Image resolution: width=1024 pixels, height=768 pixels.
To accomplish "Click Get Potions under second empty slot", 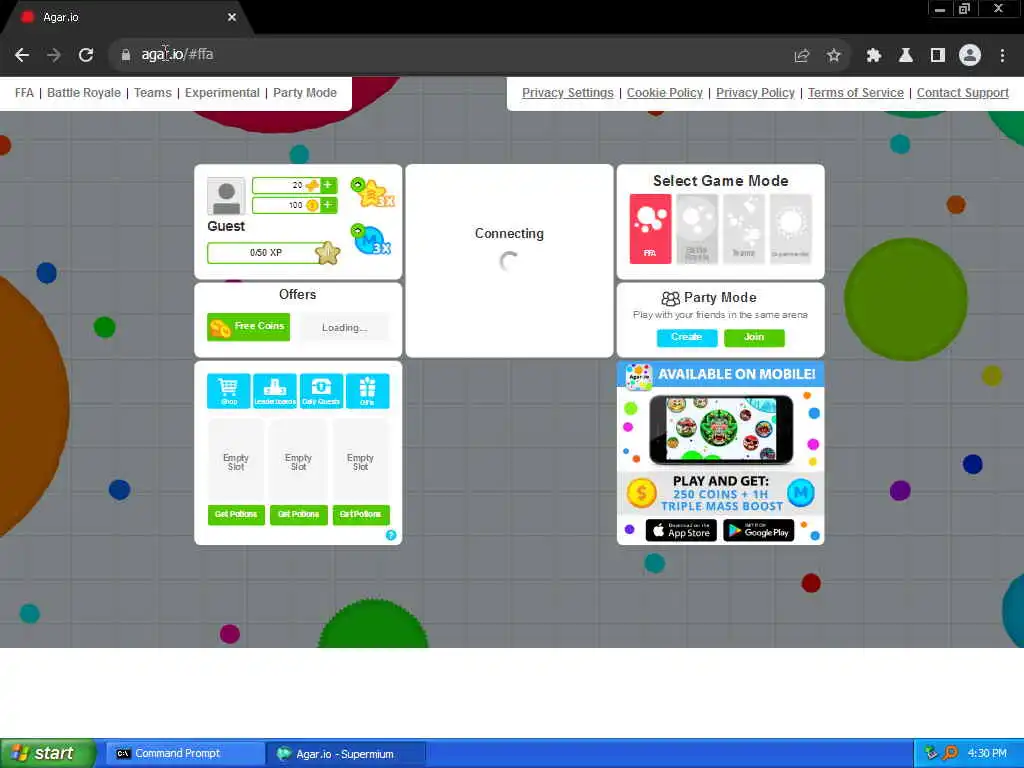I will [x=298, y=515].
